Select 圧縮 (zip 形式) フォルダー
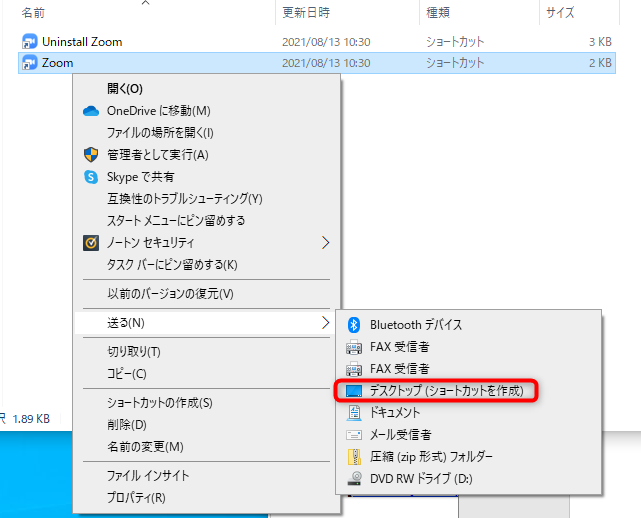The width and height of the screenshot is (641, 518). (x=468, y=457)
